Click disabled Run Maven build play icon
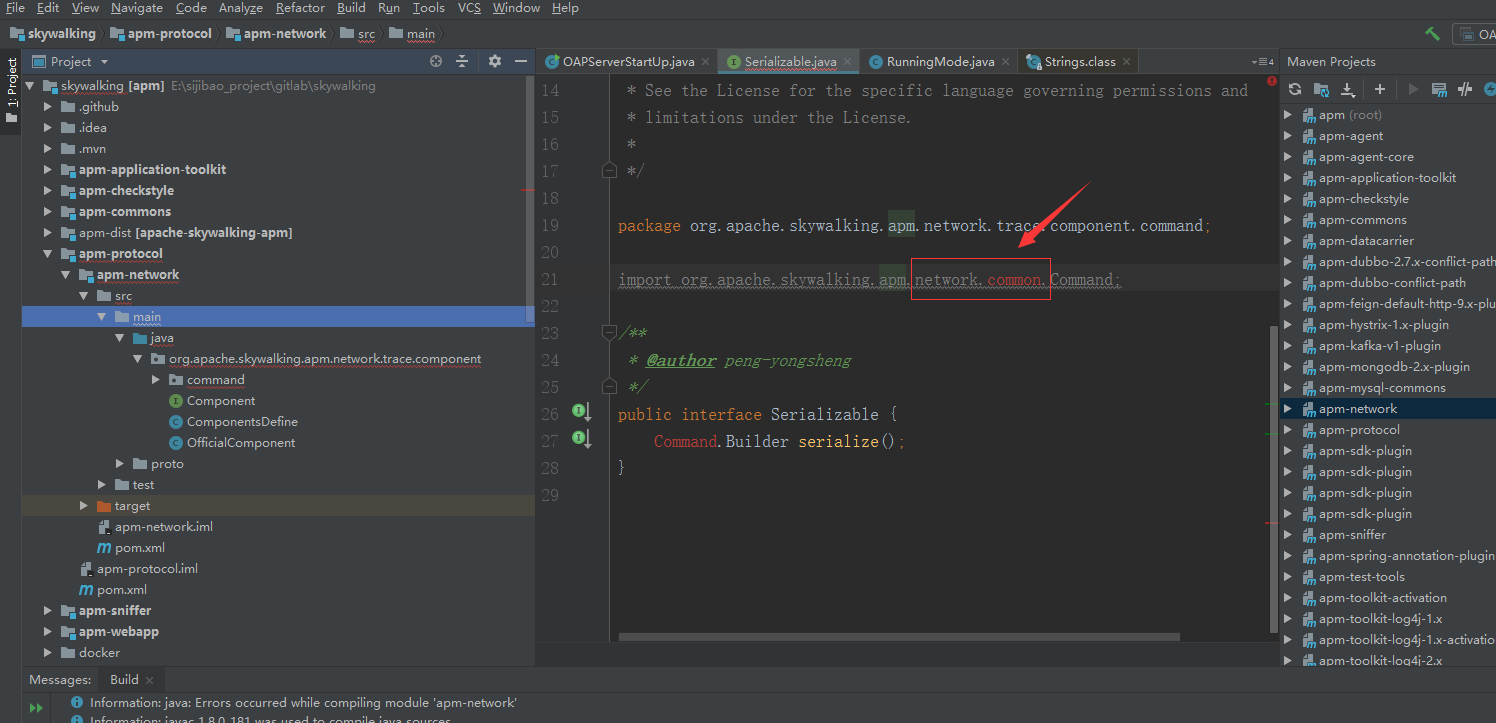 coord(1413,89)
